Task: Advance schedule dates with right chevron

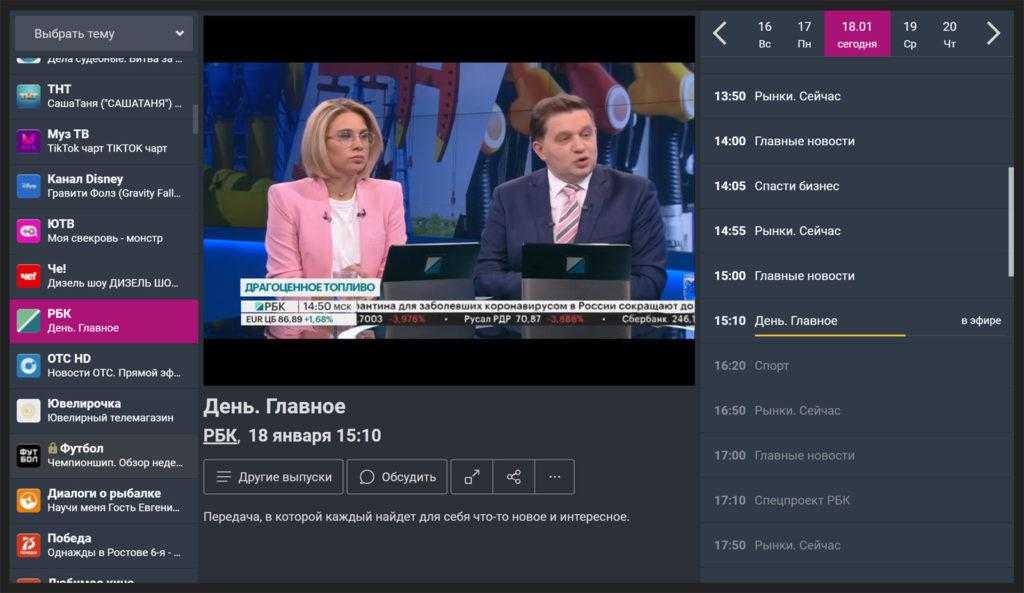Action: (x=993, y=34)
